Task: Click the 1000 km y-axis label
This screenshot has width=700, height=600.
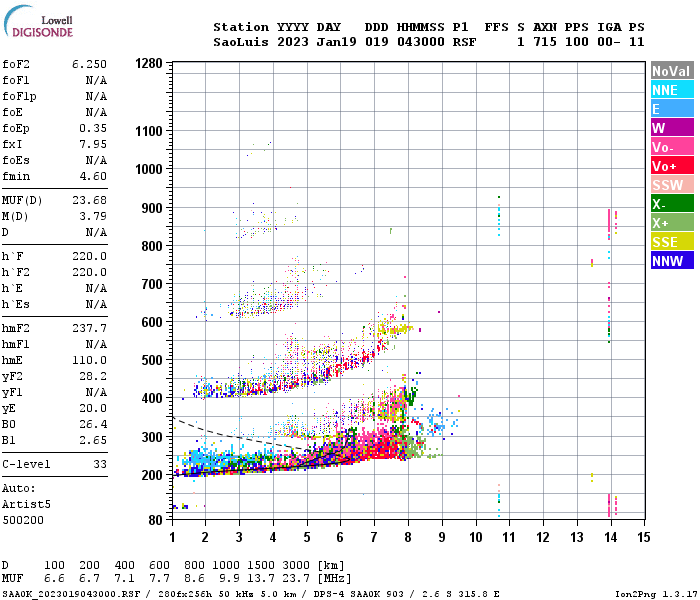Action: pos(149,169)
